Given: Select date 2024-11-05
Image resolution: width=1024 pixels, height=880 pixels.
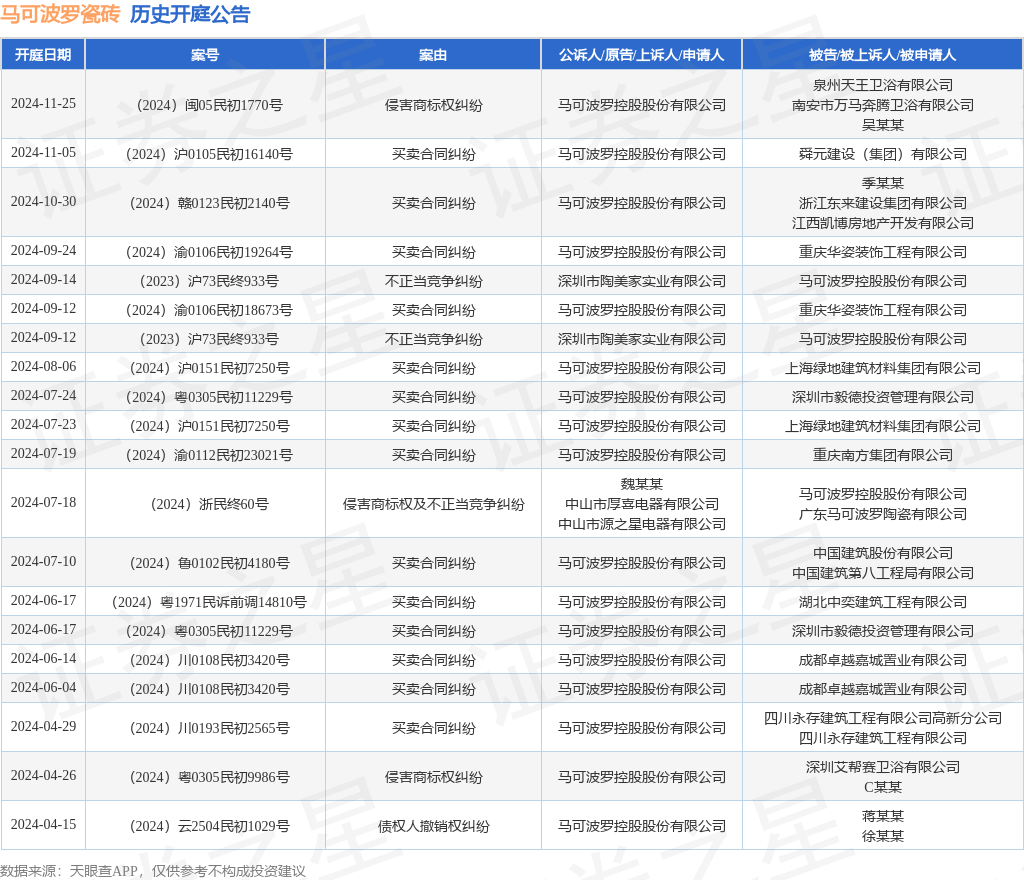Looking at the screenshot, I should (x=43, y=153).
